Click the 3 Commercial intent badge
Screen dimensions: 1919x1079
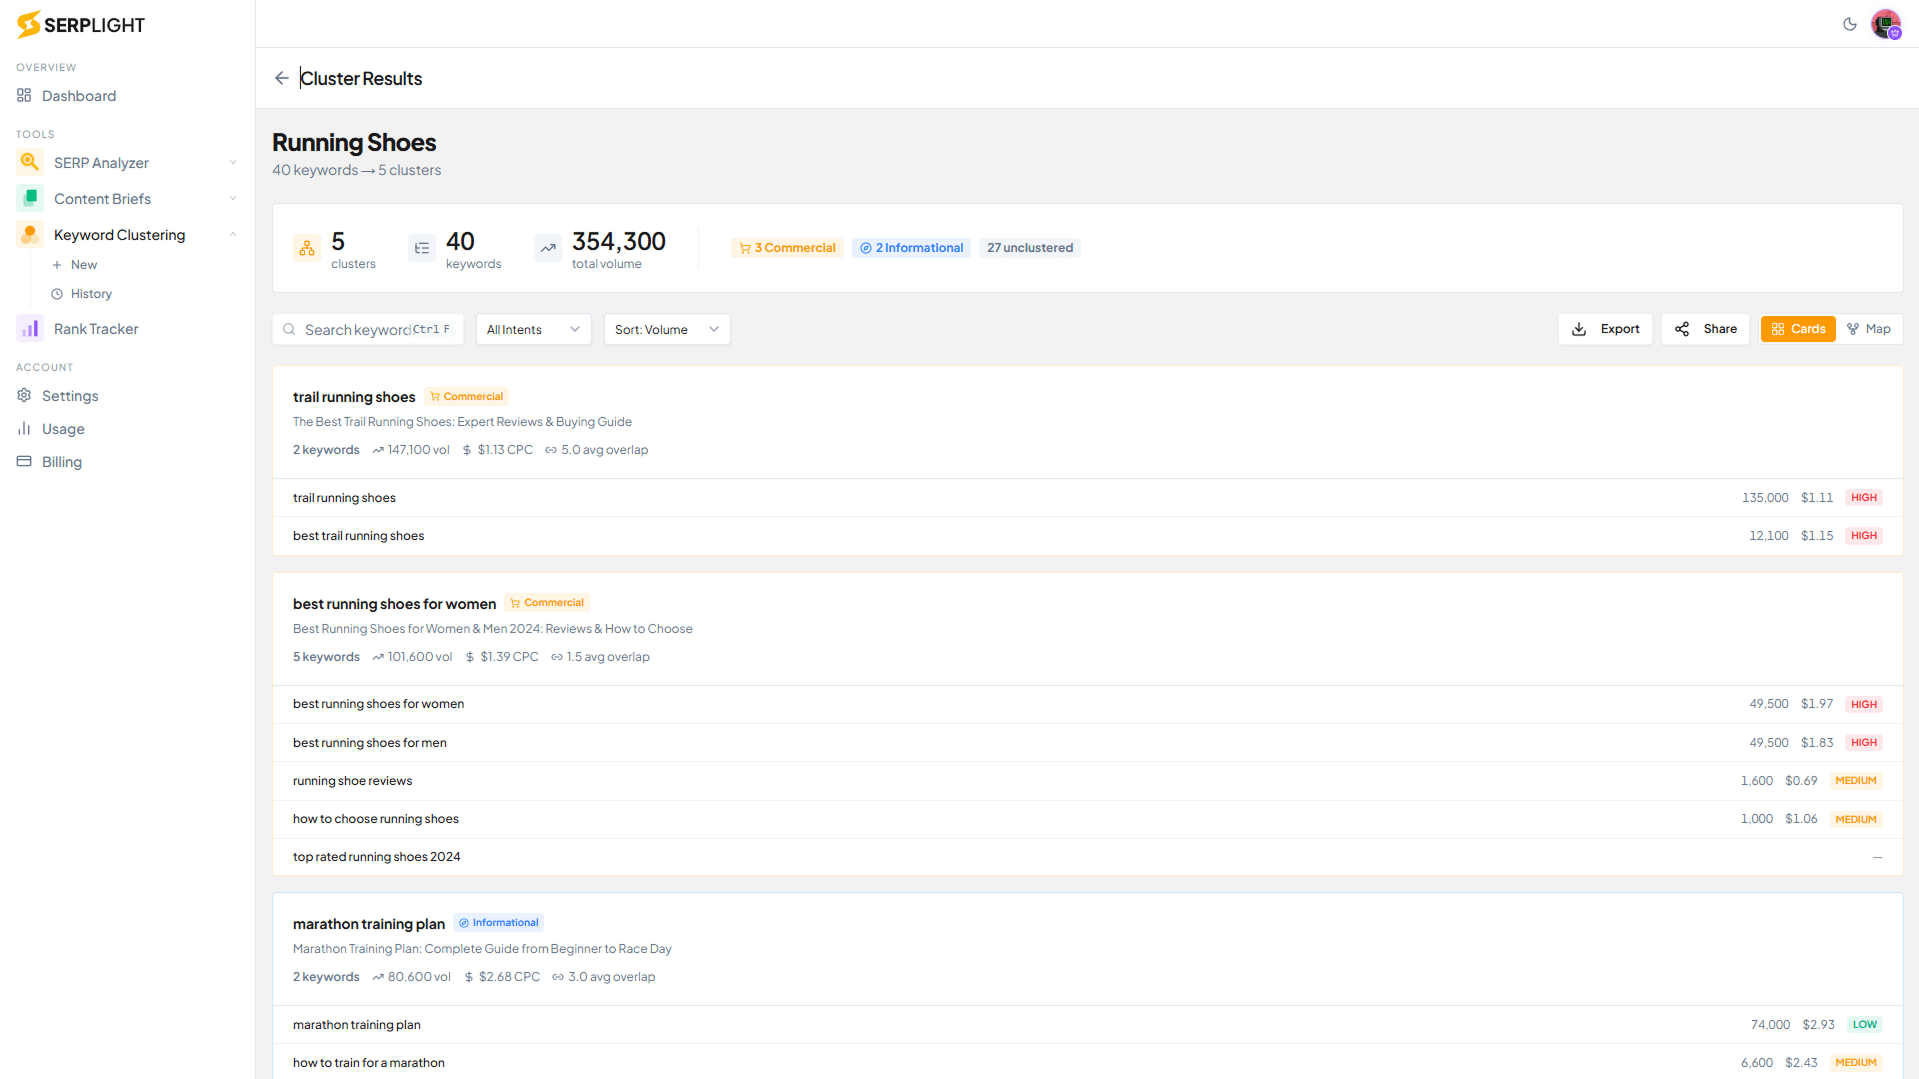tap(787, 247)
